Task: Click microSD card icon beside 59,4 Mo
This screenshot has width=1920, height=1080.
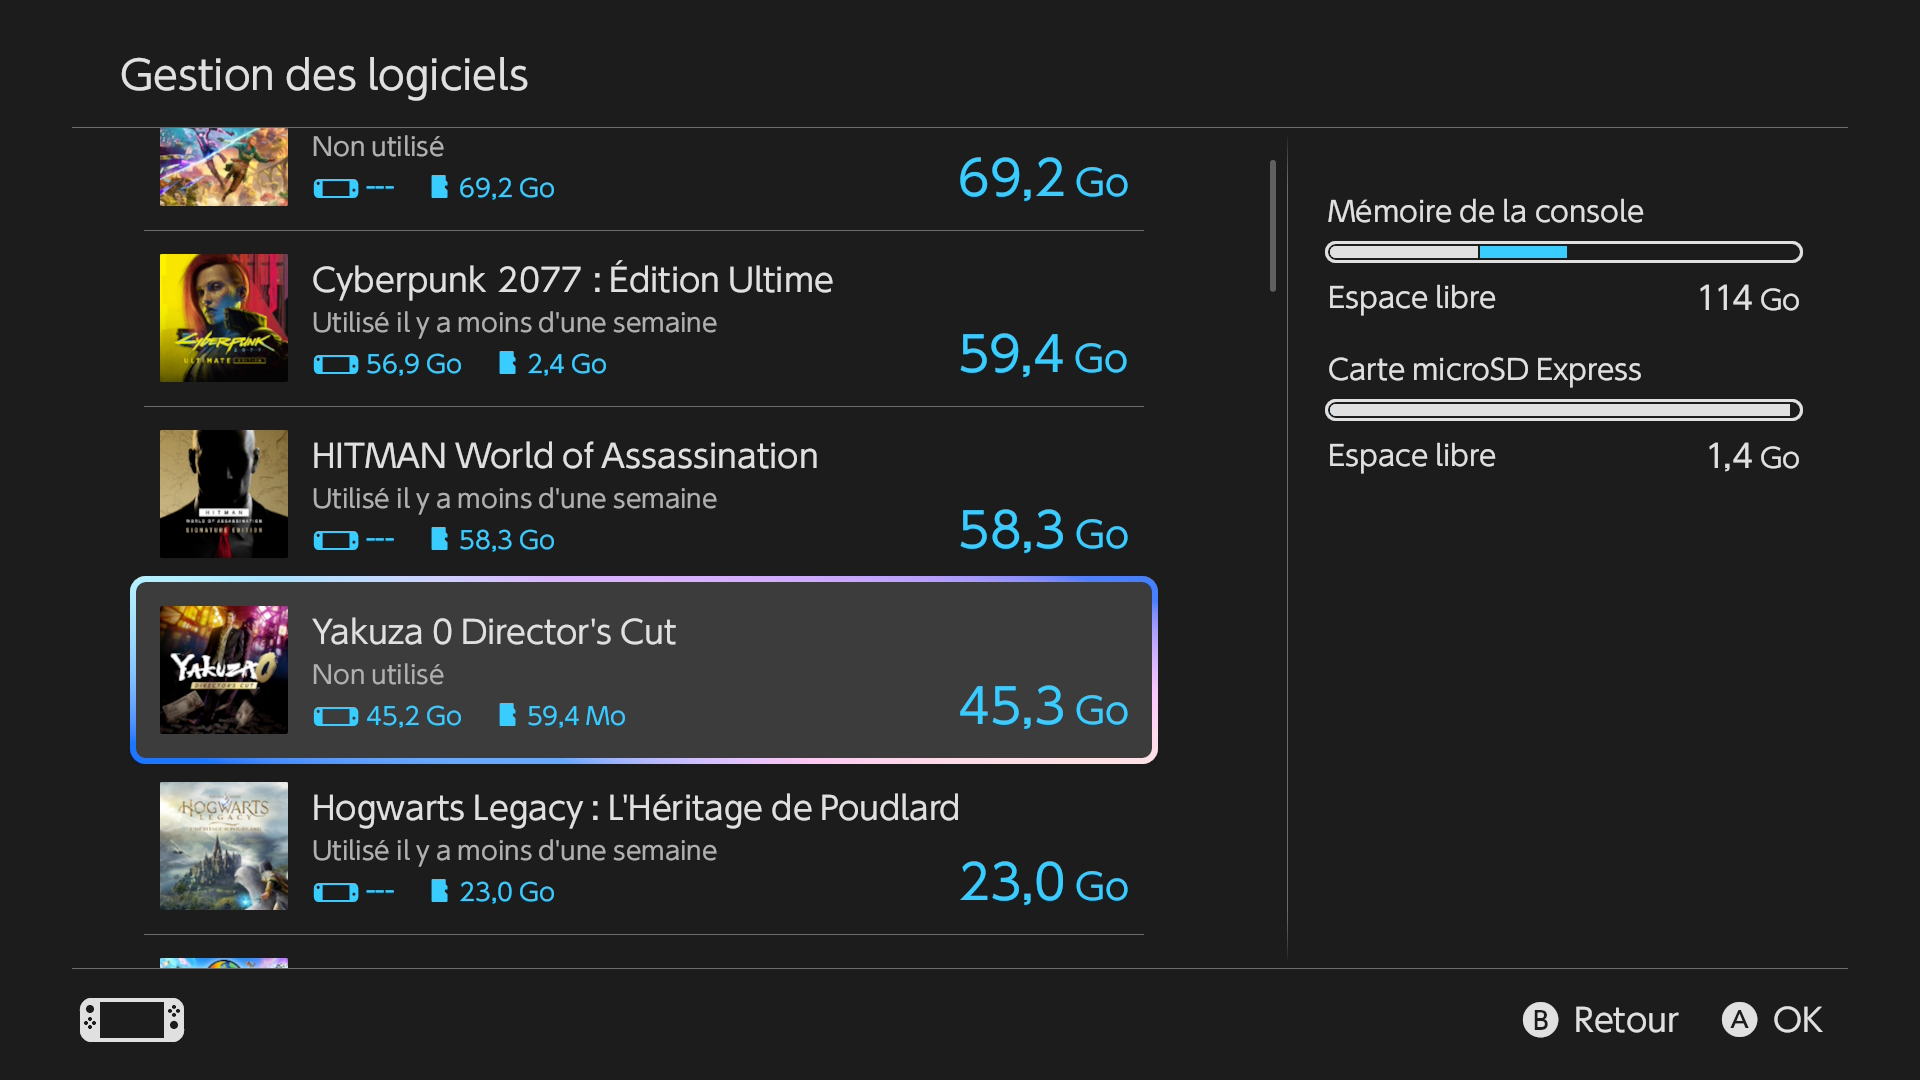Action: (508, 715)
